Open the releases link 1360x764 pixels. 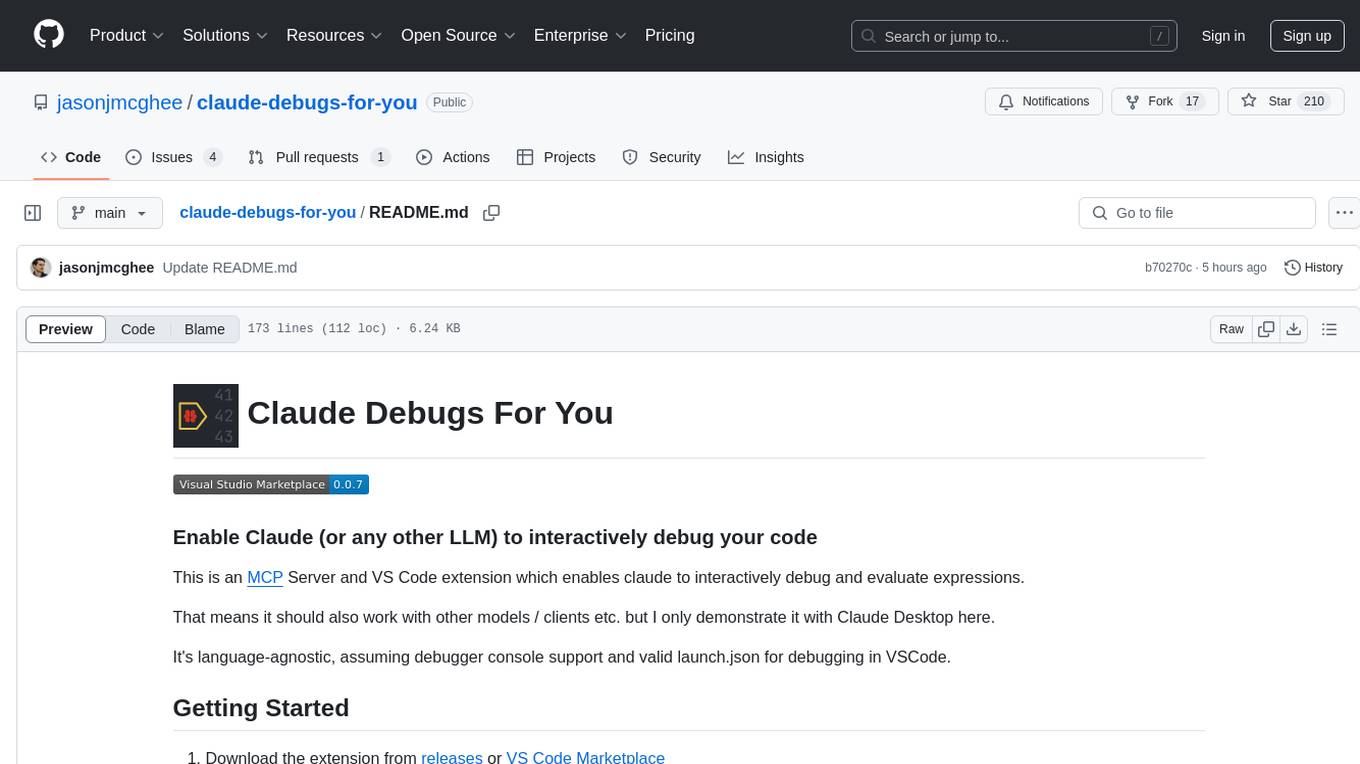pyautogui.click(x=452, y=757)
